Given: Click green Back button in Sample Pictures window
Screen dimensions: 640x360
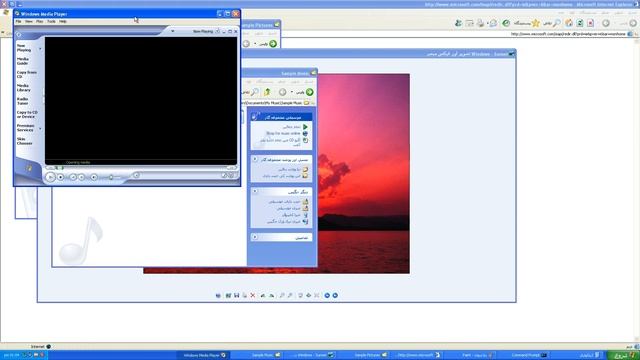Looking at the screenshot, I should tap(273, 44).
